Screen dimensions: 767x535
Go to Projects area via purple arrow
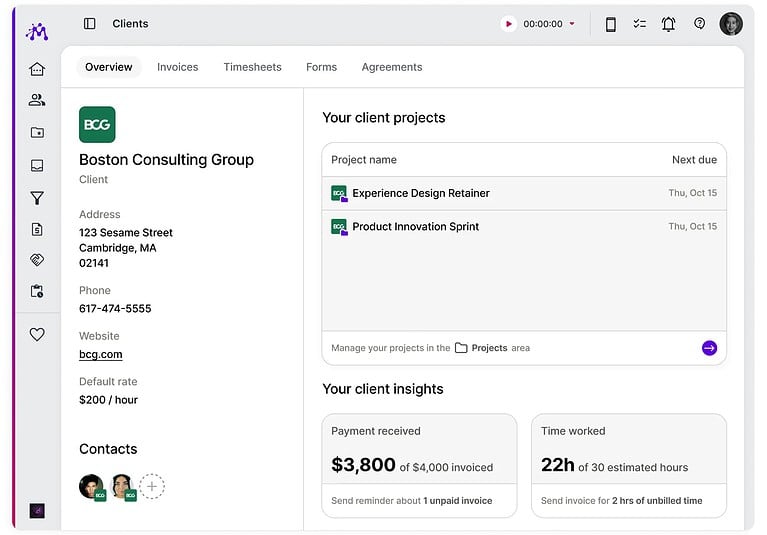pyautogui.click(x=709, y=348)
